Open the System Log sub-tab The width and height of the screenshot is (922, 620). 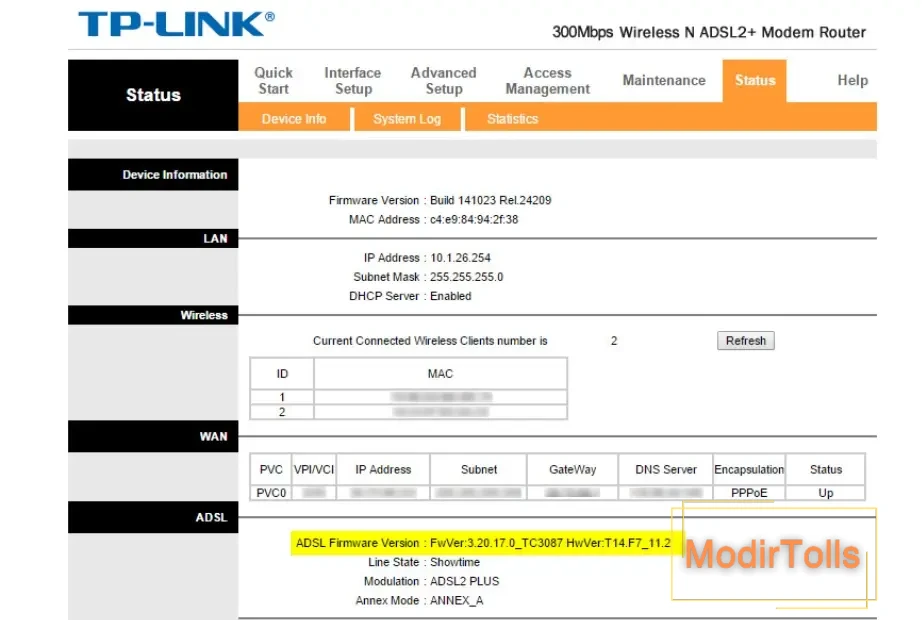point(406,119)
